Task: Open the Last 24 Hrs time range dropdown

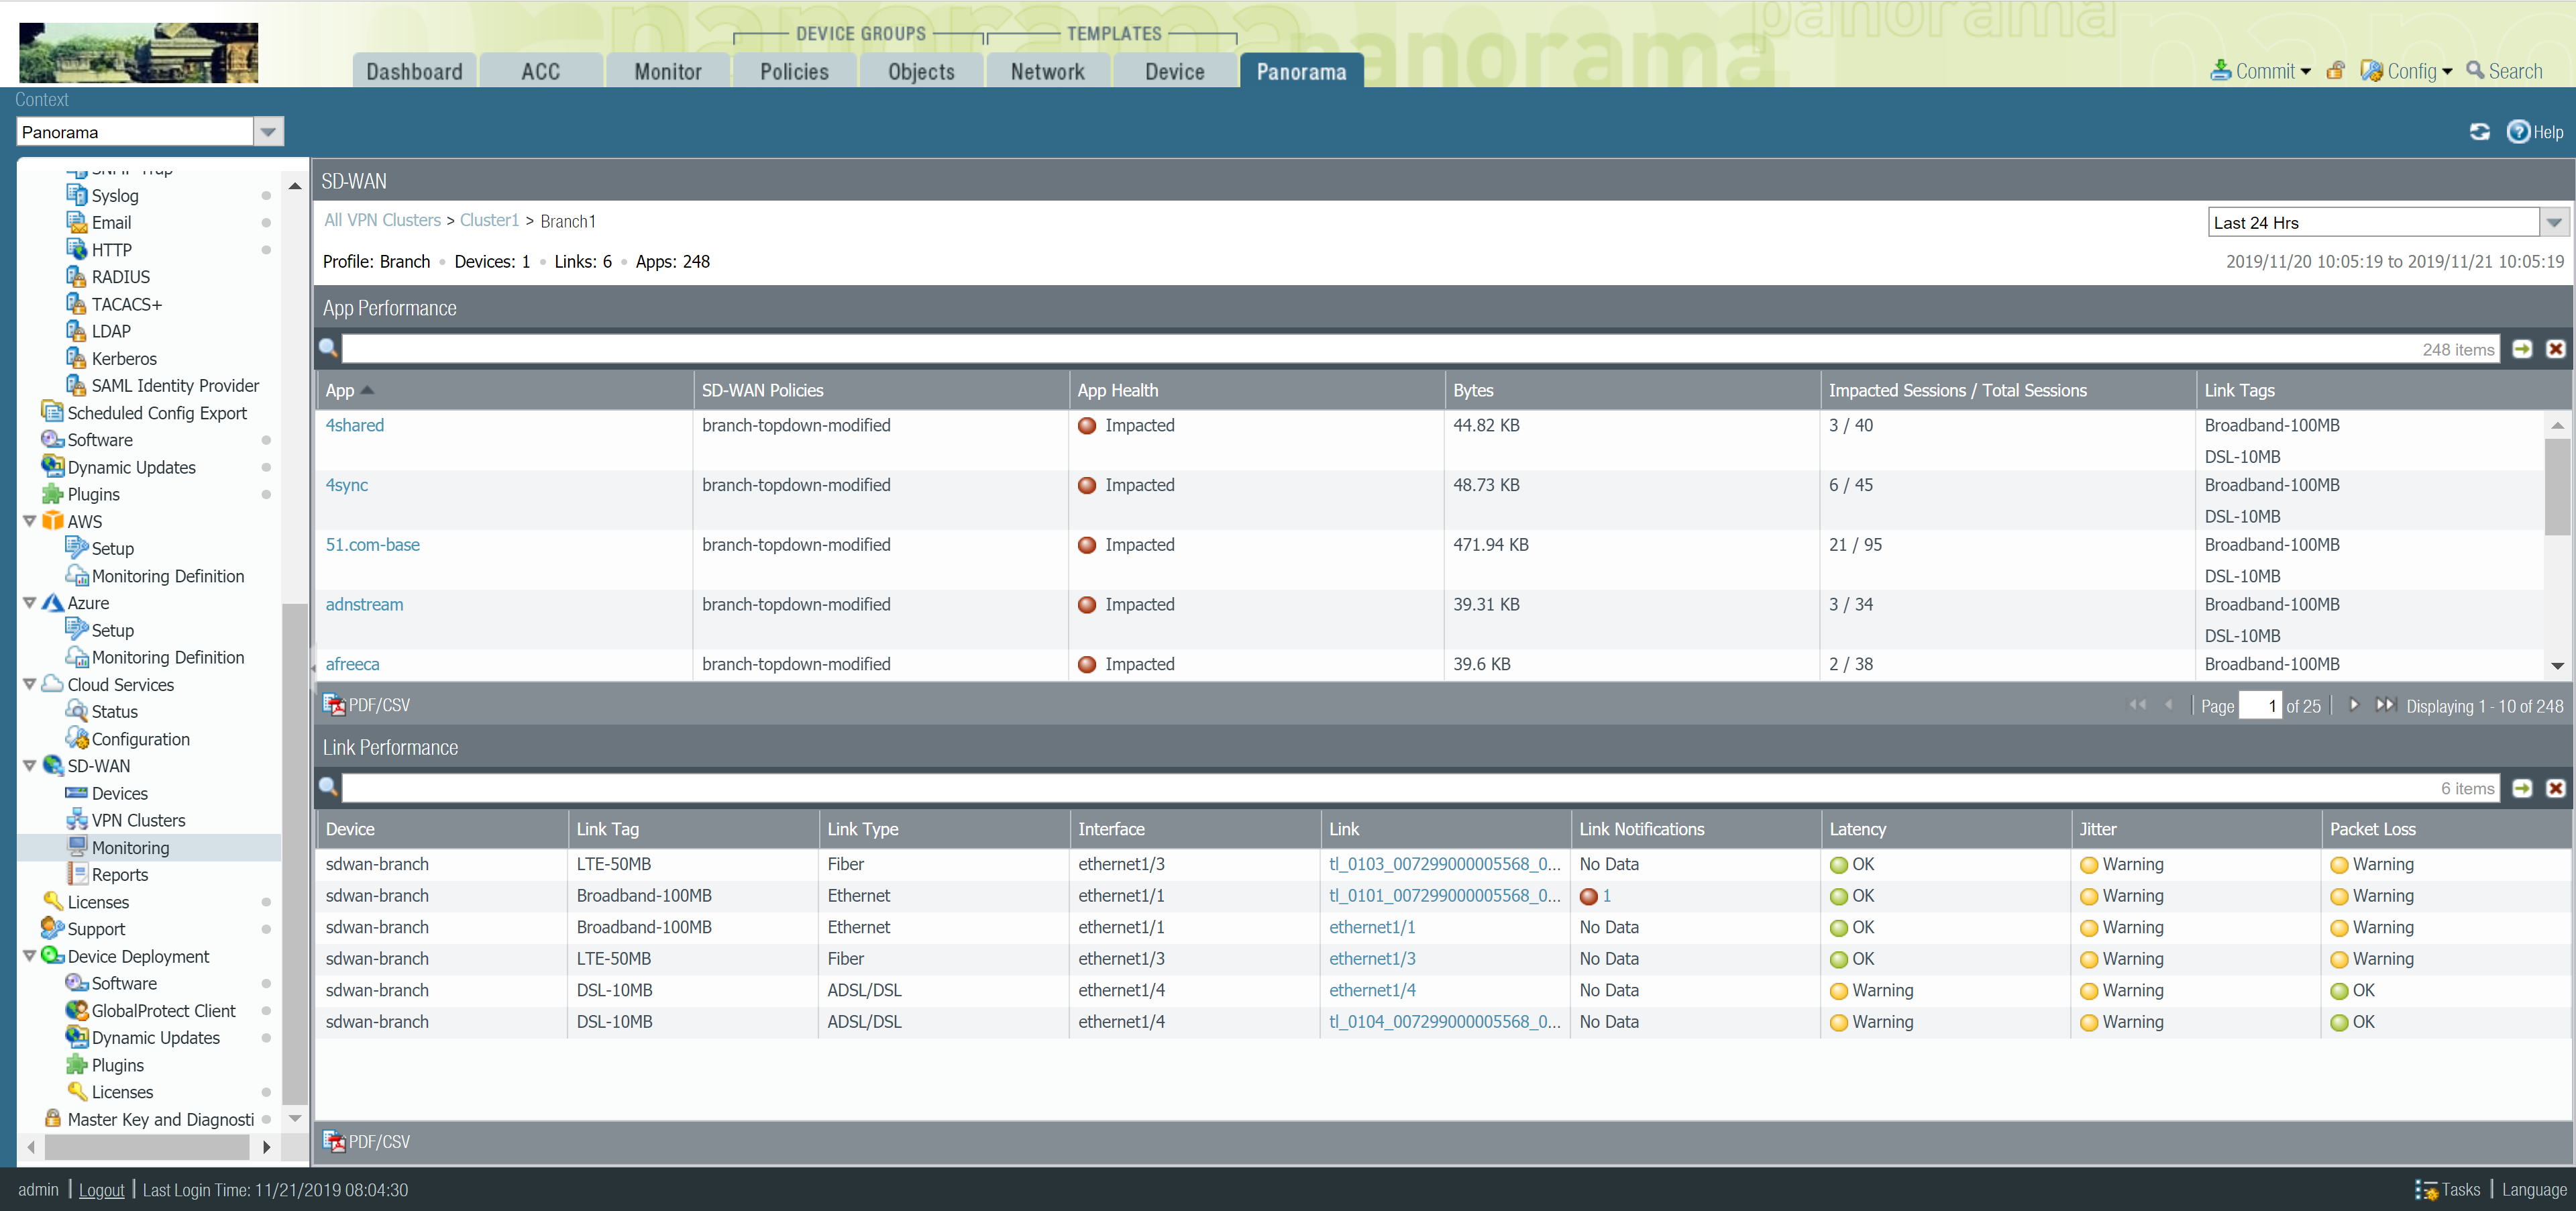Action: pyautogui.click(x=2554, y=222)
